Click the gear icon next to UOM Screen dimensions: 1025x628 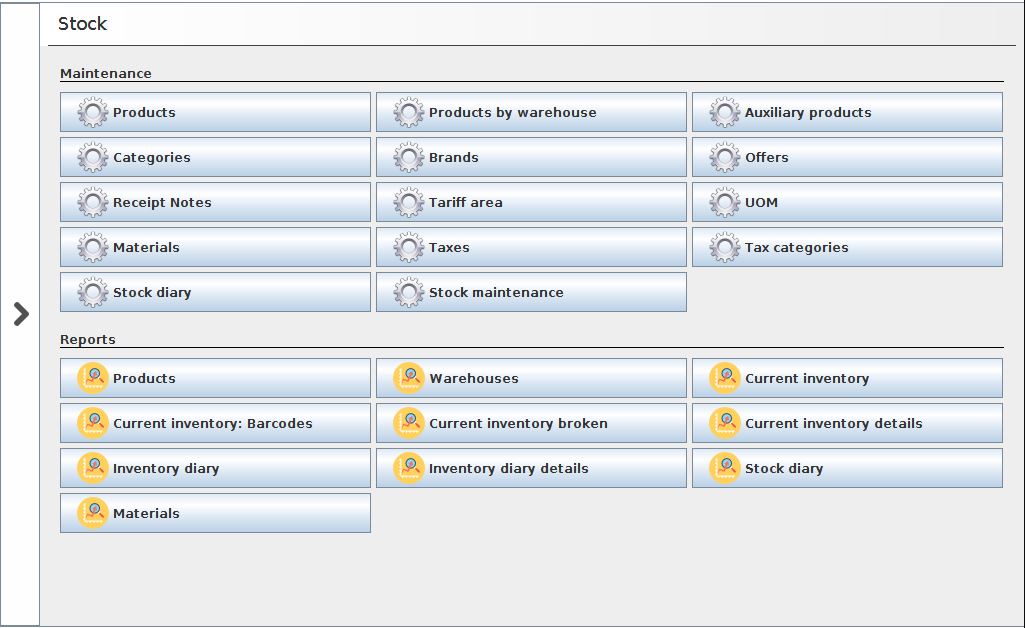tap(725, 203)
